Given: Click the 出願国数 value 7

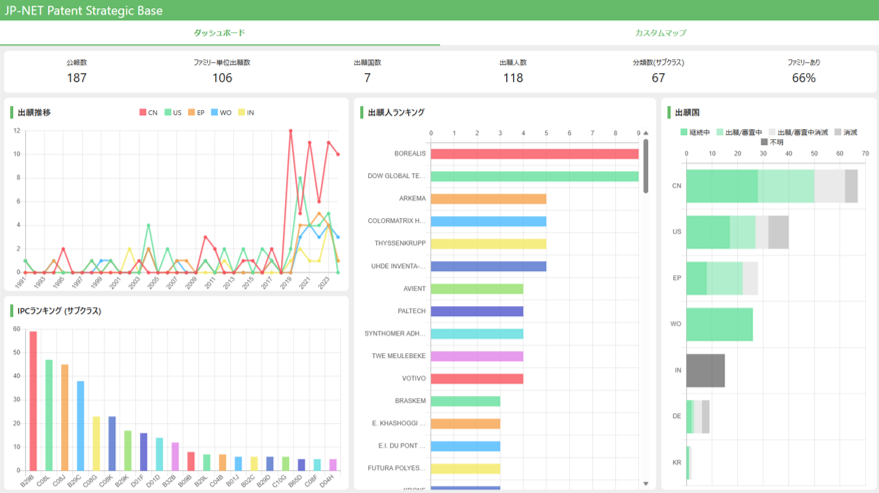Looking at the screenshot, I should (x=367, y=78).
